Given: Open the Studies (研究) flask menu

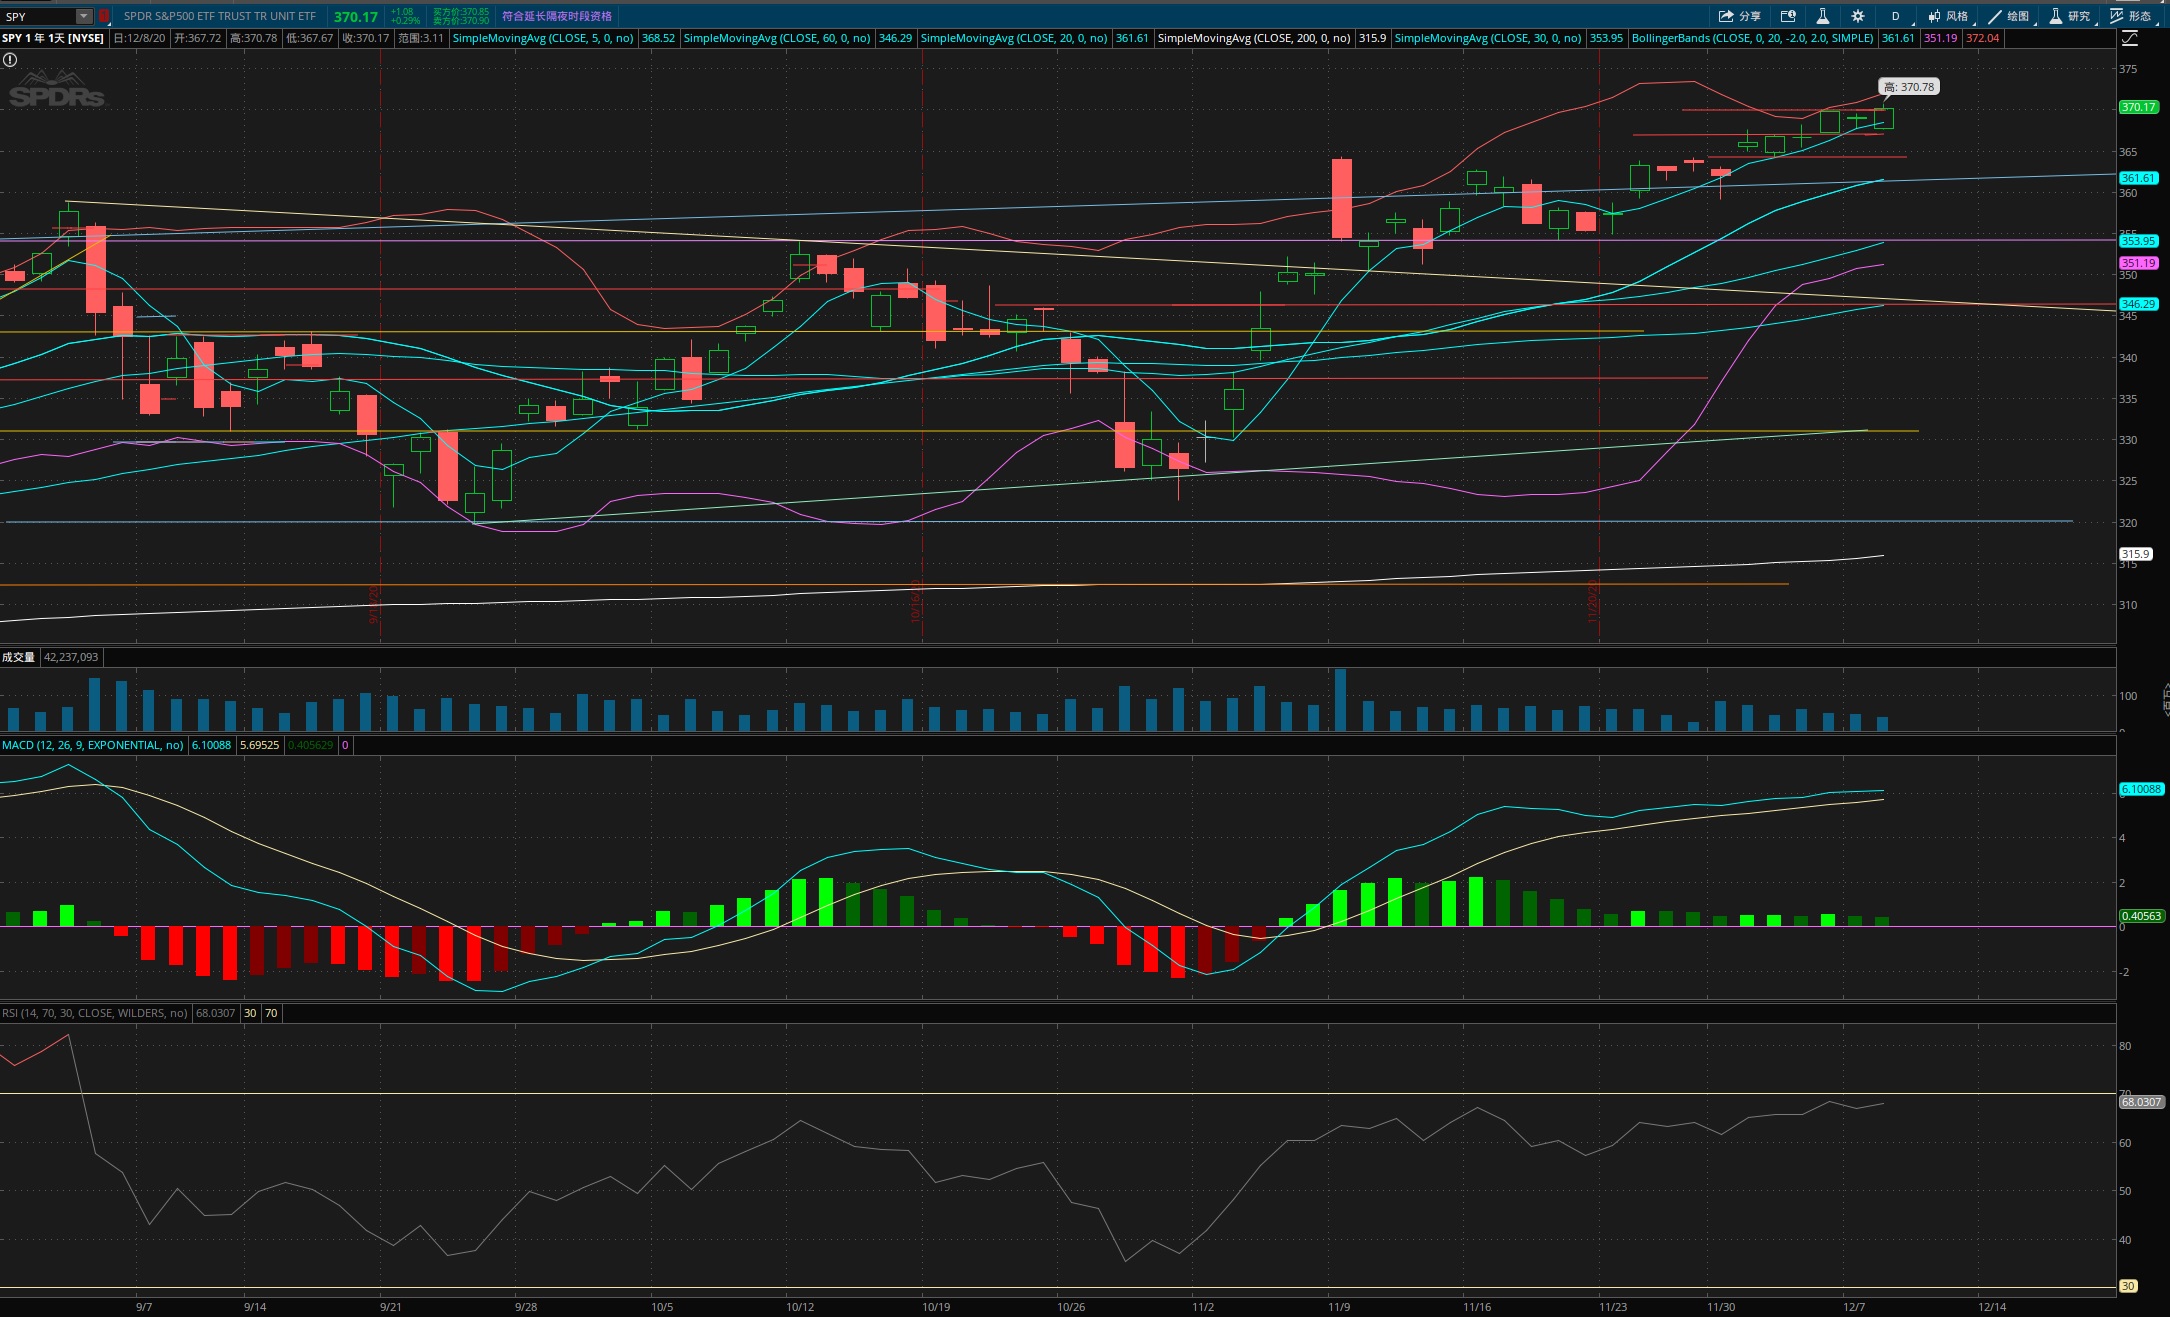Looking at the screenshot, I should click(x=2069, y=16).
